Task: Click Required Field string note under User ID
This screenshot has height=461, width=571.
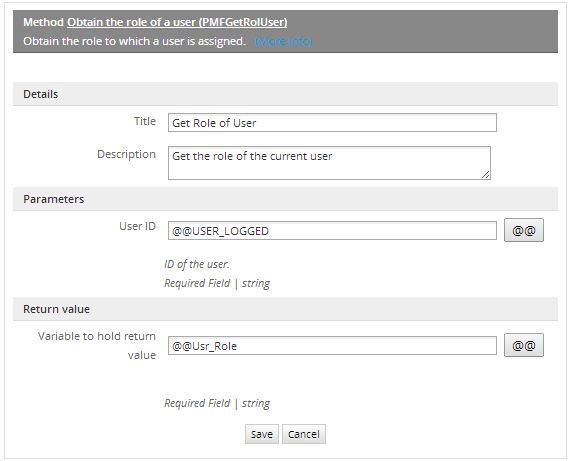Action: click(x=217, y=283)
